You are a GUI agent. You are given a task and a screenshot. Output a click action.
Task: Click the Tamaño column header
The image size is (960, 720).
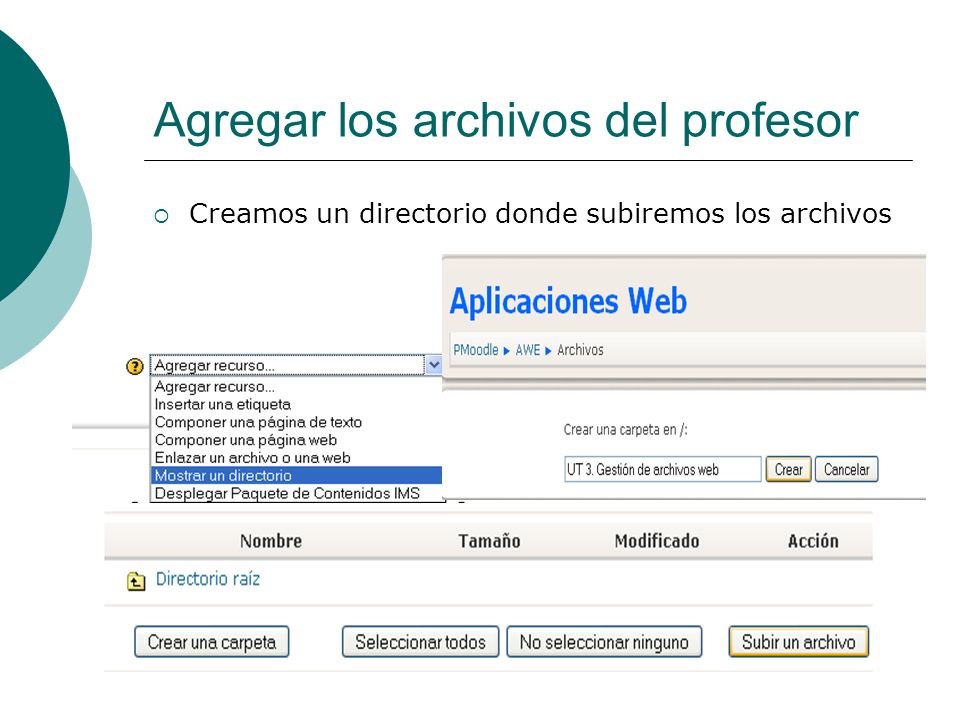point(490,541)
